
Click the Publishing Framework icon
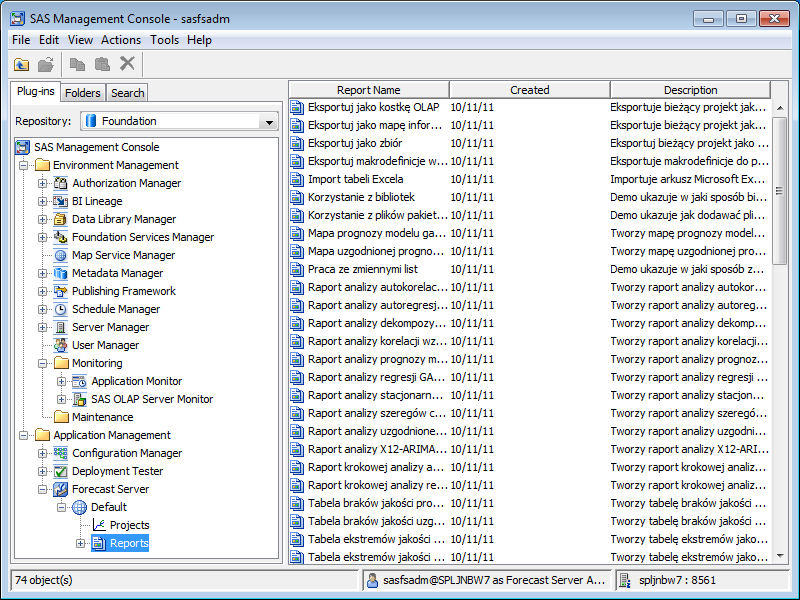[x=61, y=291]
